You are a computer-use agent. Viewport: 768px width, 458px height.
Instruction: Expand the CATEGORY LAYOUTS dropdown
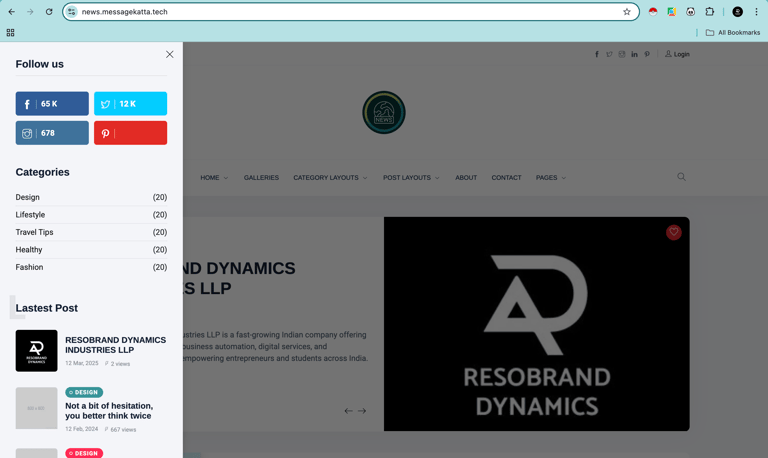(330, 177)
